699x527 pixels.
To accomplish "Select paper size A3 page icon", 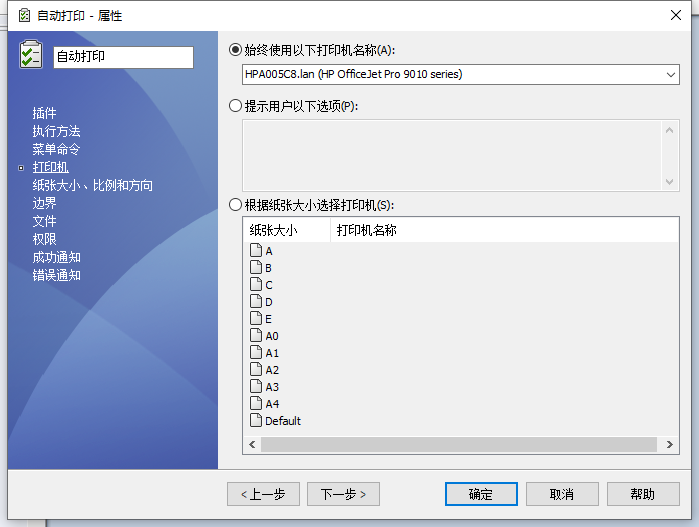I will pos(256,386).
